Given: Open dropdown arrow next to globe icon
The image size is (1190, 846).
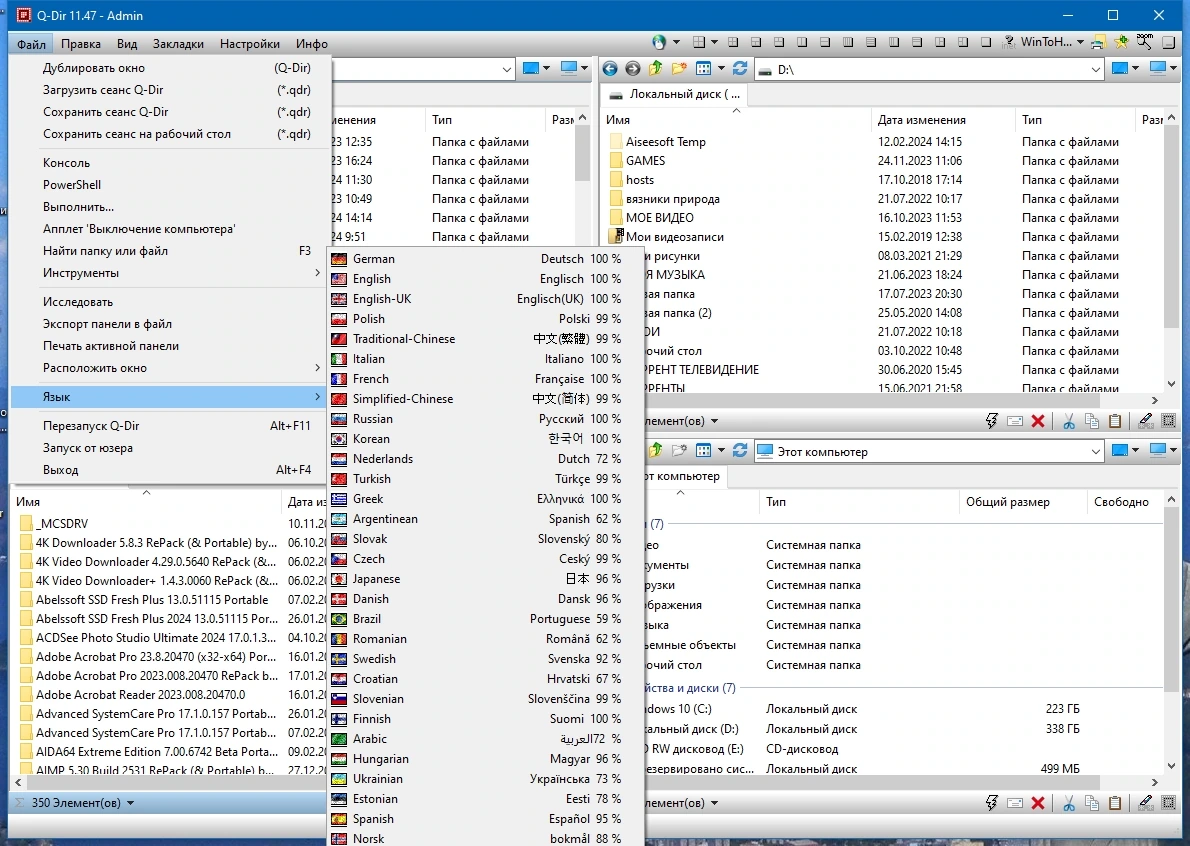Looking at the screenshot, I should [676, 42].
